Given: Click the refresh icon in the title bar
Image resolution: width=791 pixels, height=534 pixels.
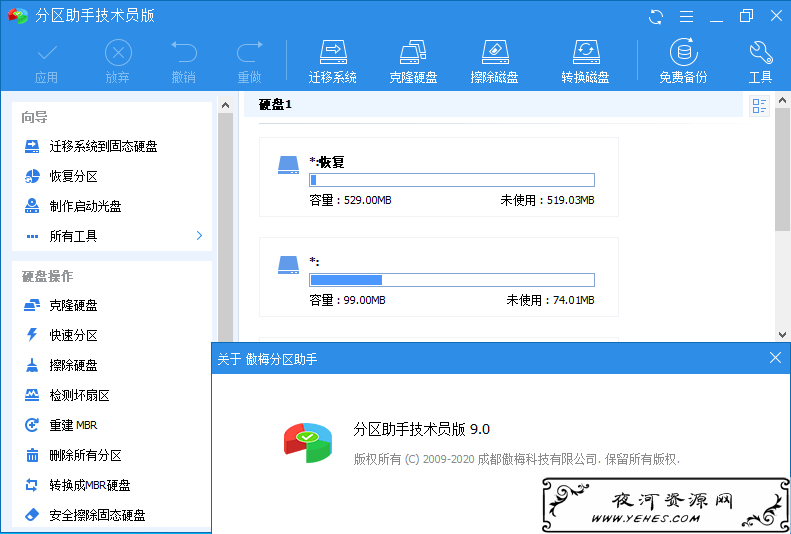Looking at the screenshot, I should (656, 17).
